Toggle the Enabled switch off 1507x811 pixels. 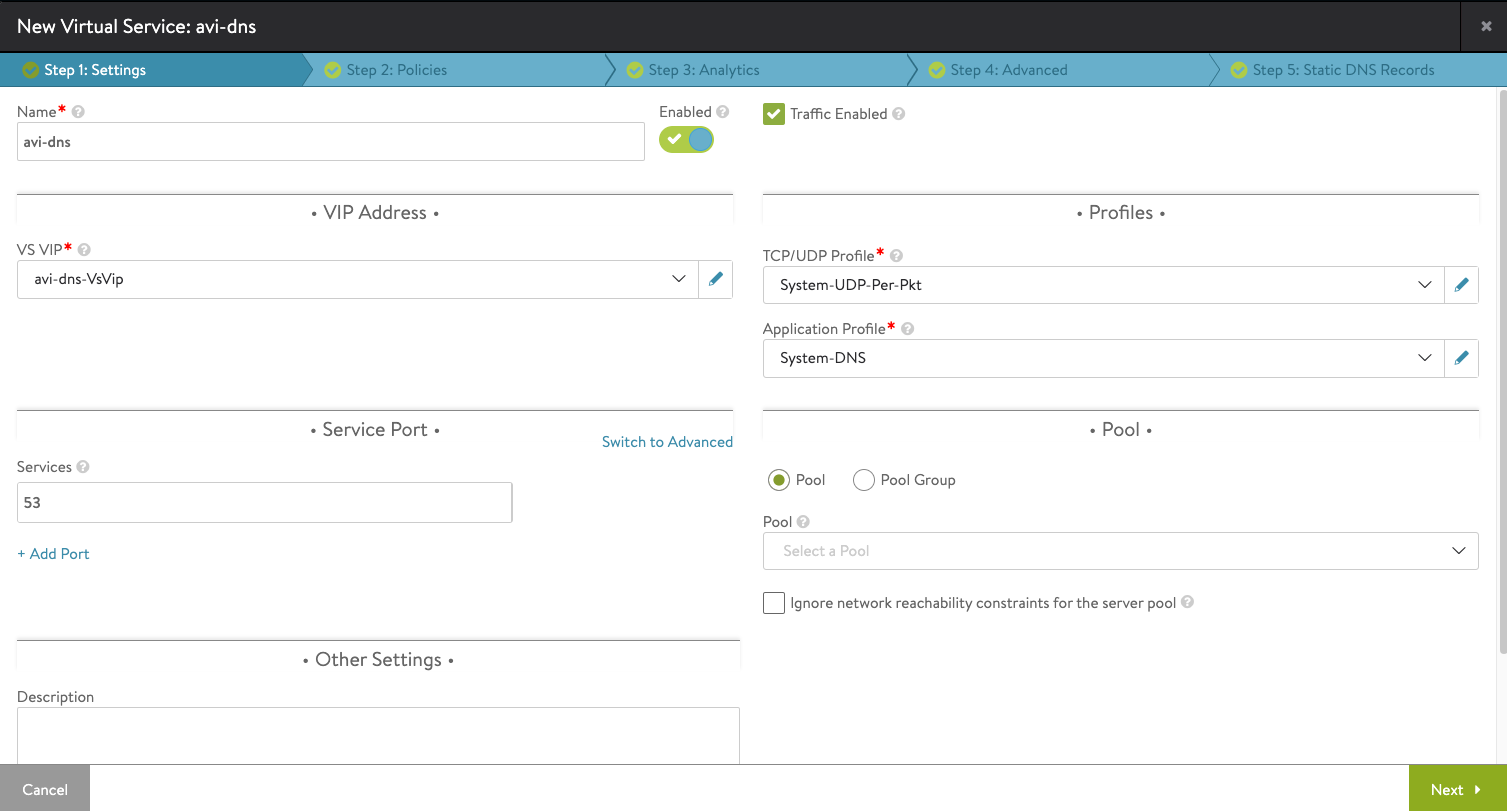[686, 139]
